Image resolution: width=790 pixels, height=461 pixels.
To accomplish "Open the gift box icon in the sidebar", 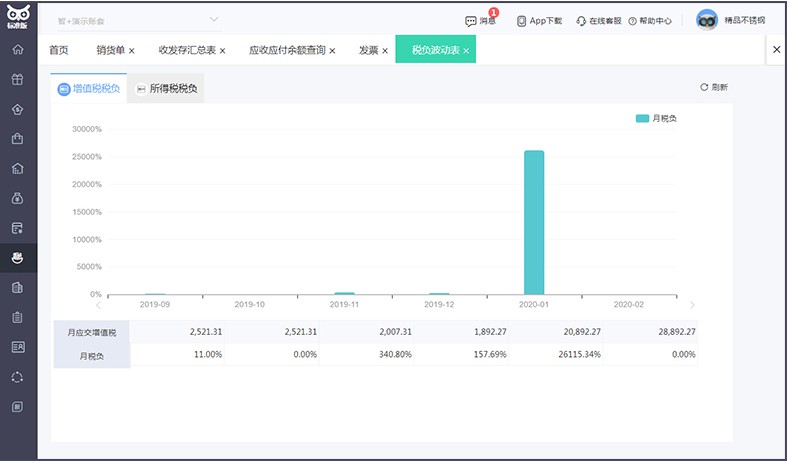I will pyautogui.click(x=18, y=79).
